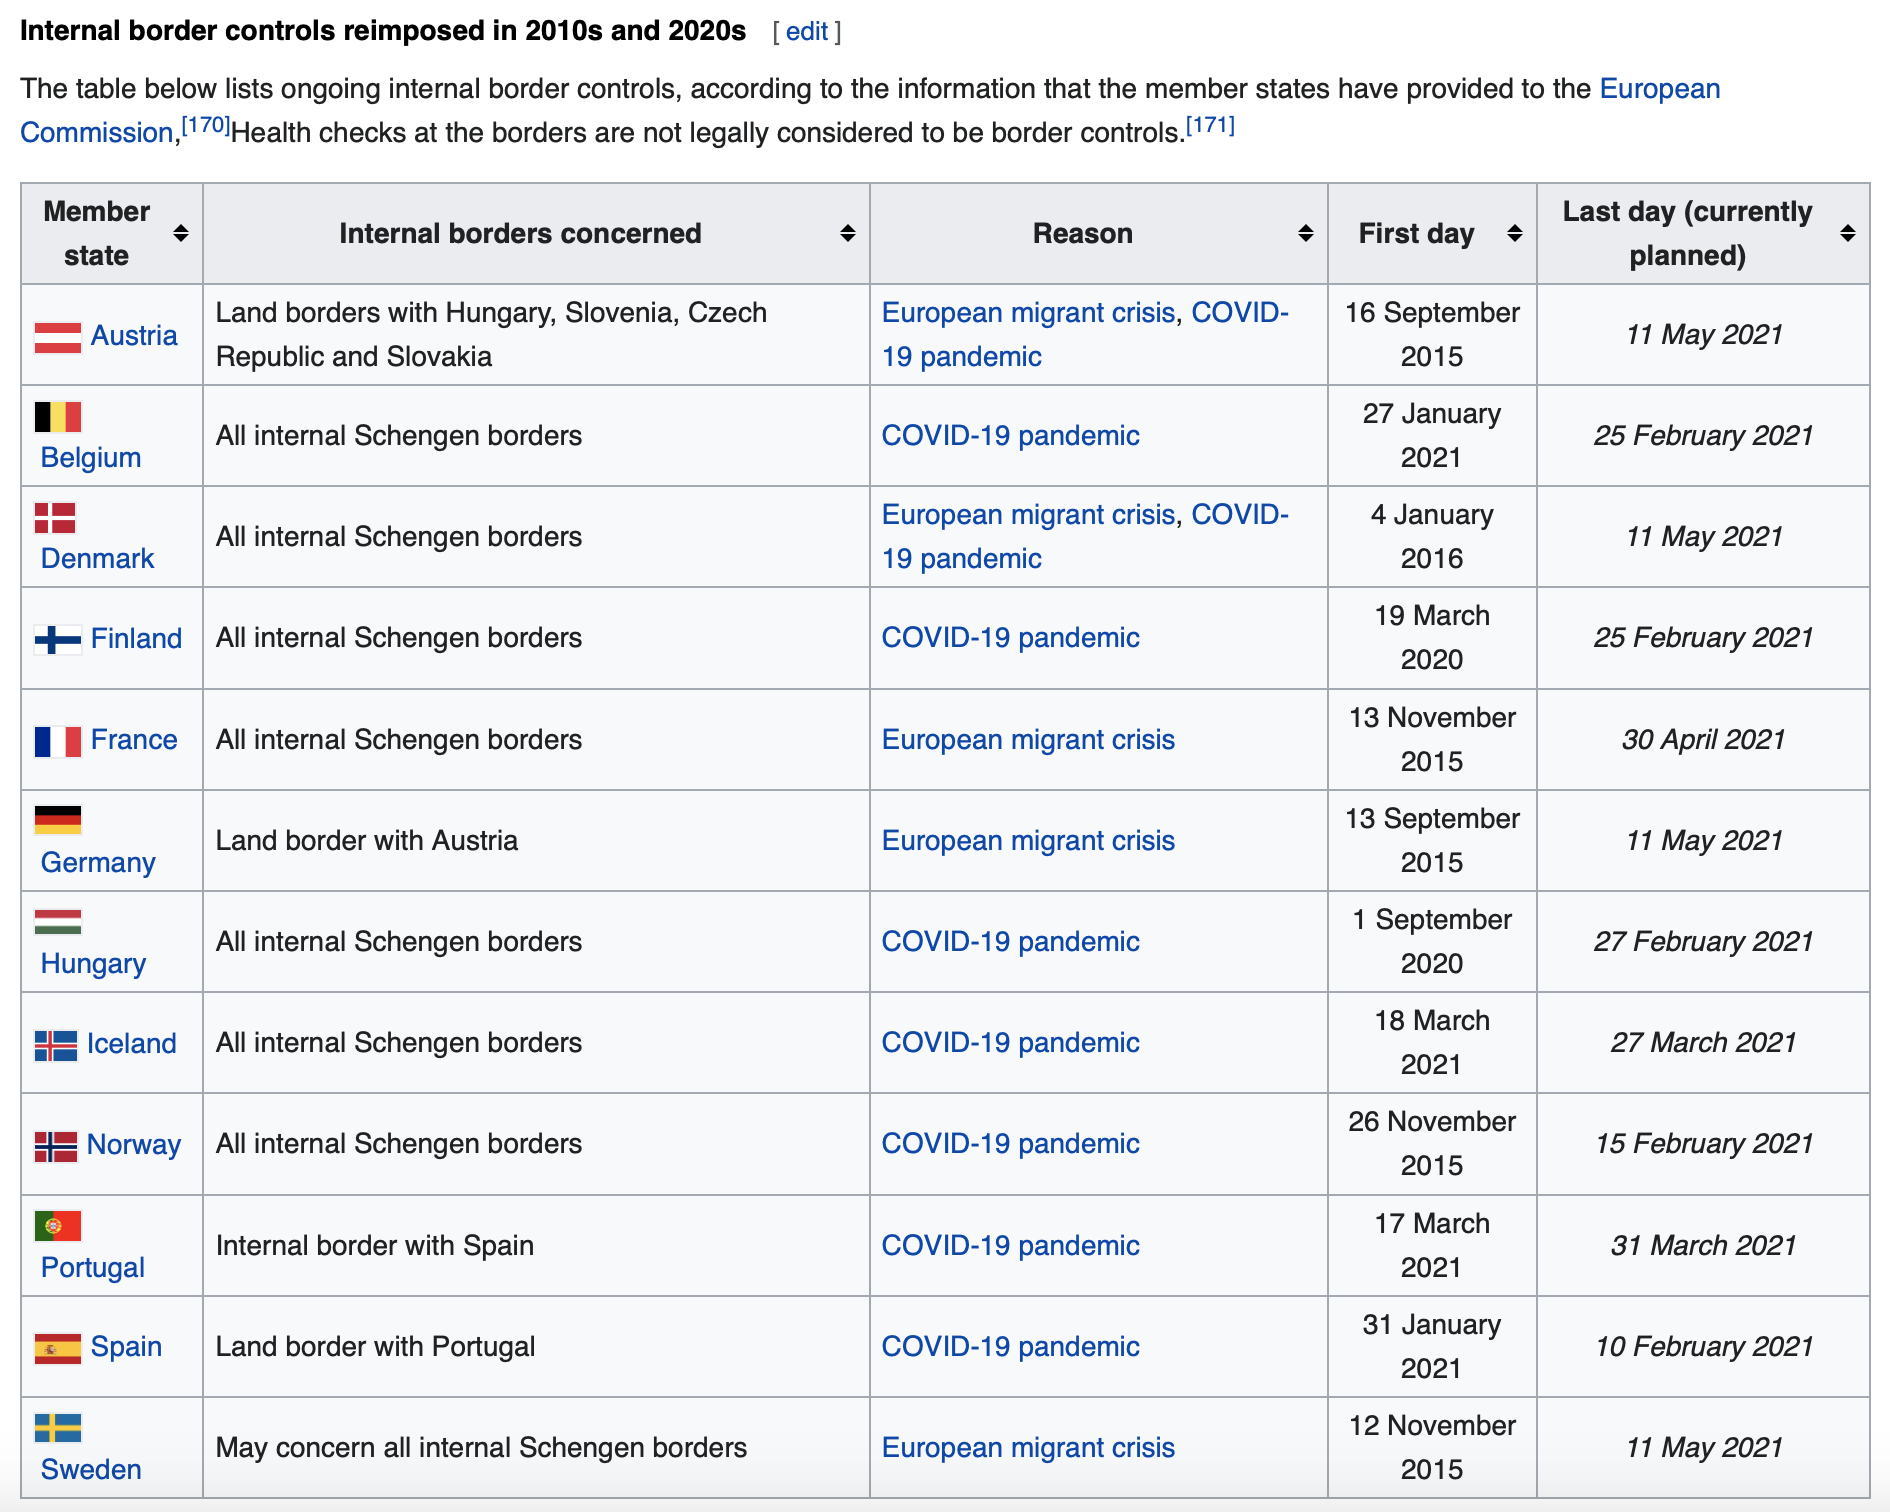Open European migrant crisis link in Germany row
The height and width of the screenshot is (1512, 1890).
click(x=1029, y=841)
